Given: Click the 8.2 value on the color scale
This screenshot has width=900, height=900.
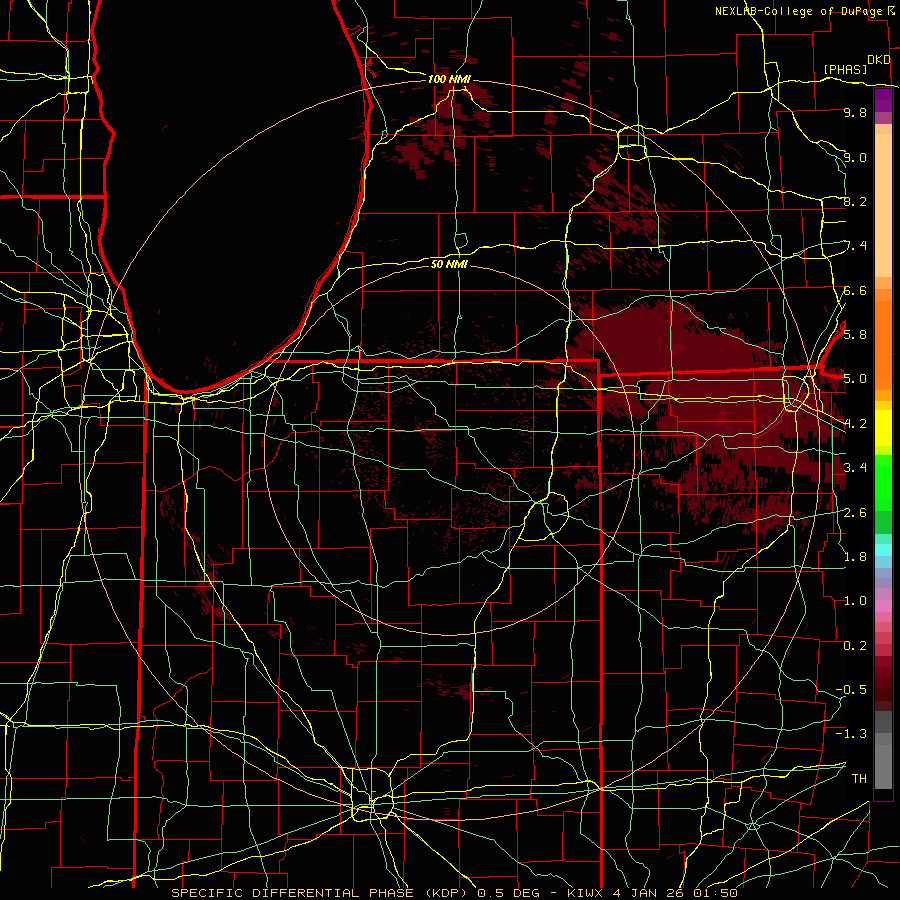Looking at the screenshot, I should pyautogui.click(x=855, y=201).
